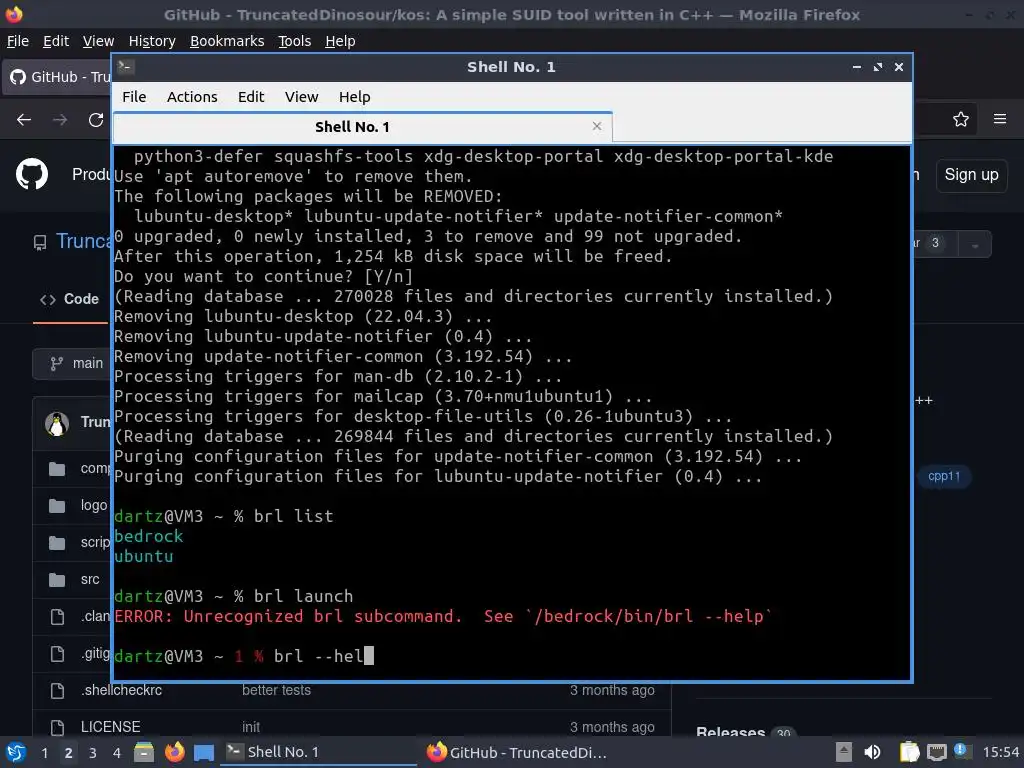This screenshot has height=768, width=1024.
Task: Open the network monitor tray icon
Action: 937,752
